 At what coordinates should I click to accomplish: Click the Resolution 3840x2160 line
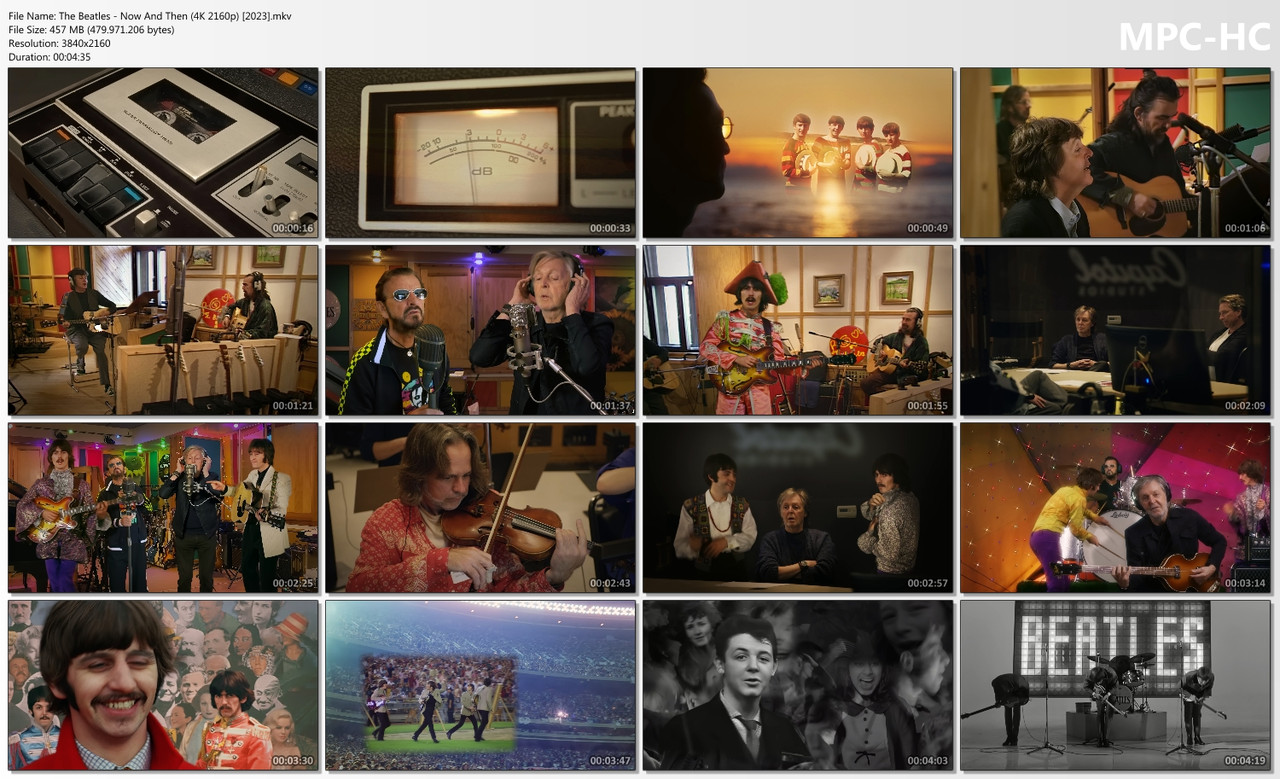pyautogui.click(x=59, y=43)
